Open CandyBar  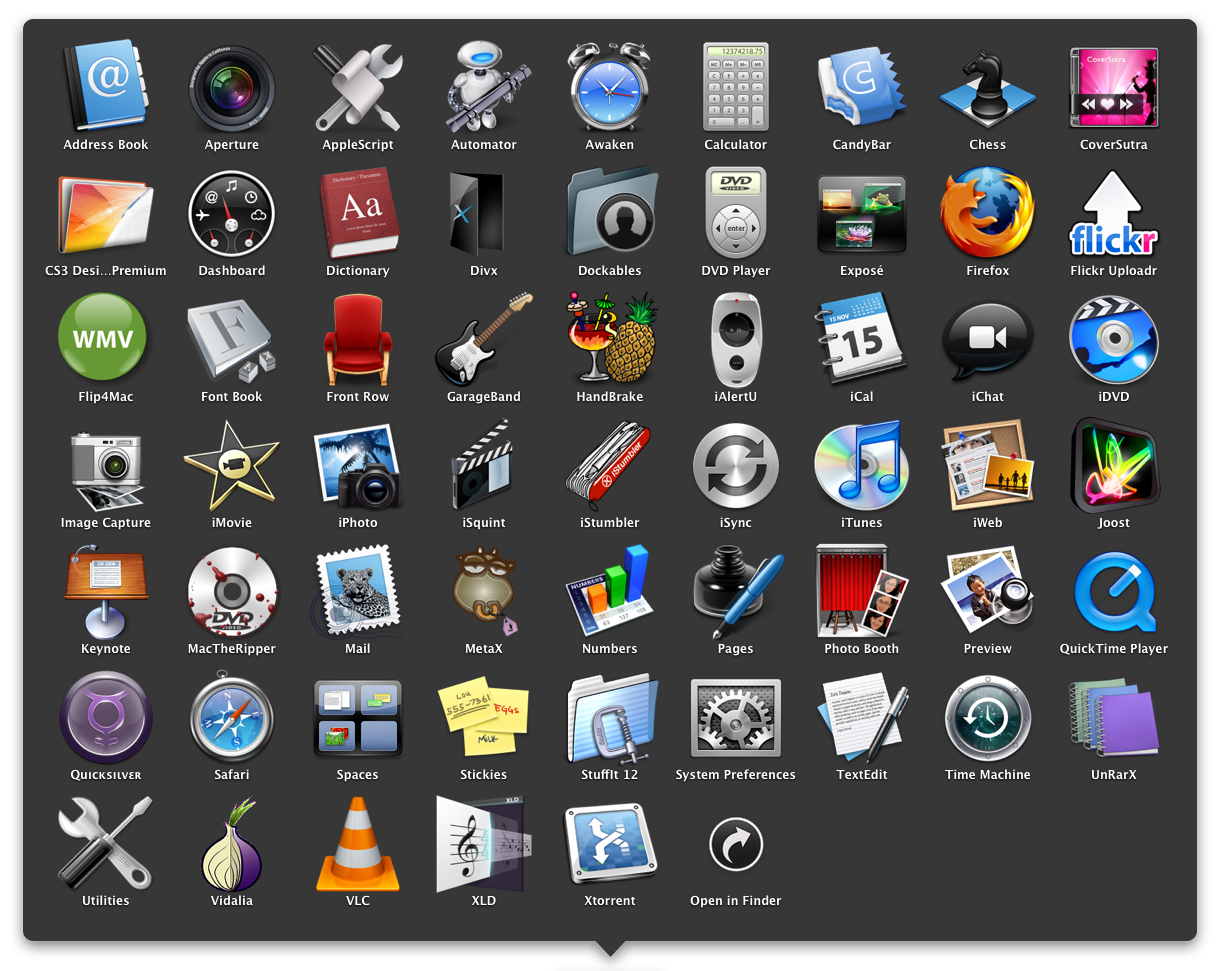(x=862, y=87)
